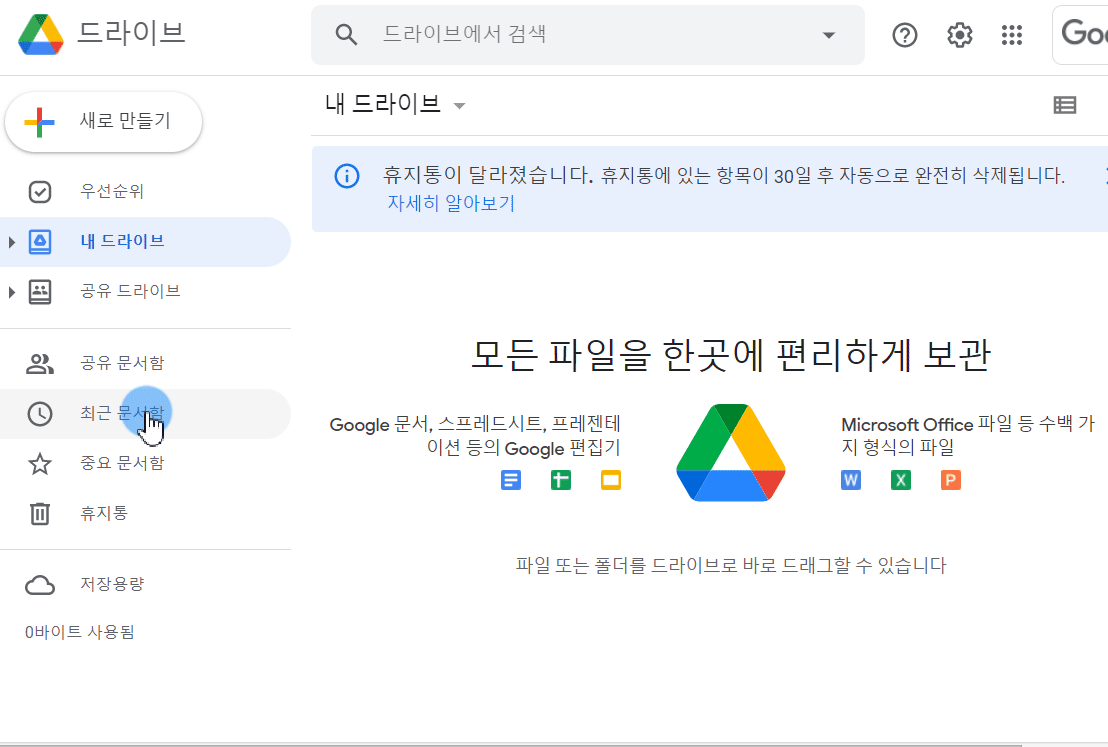Click the 0바이트 사용됨 storage text
Screen dimensions: 1108x747
tap(79, 633)
